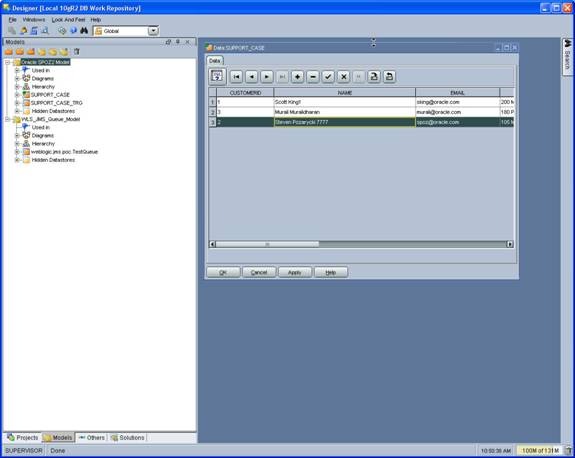Viewport: 575px width, 458px height.
Task: Select the Oracle SPOZ2 Model tree item
Action: coord(45,62)
